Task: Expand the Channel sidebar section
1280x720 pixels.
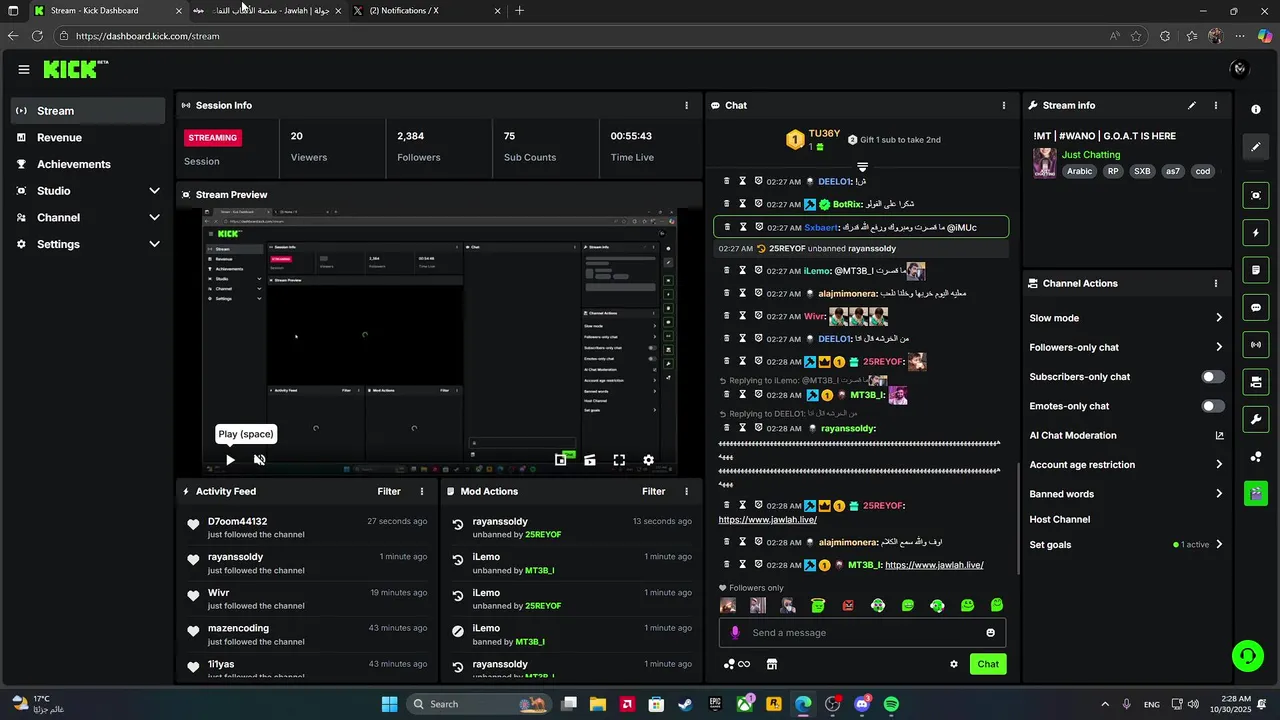Action: click(x=154, y=217)
